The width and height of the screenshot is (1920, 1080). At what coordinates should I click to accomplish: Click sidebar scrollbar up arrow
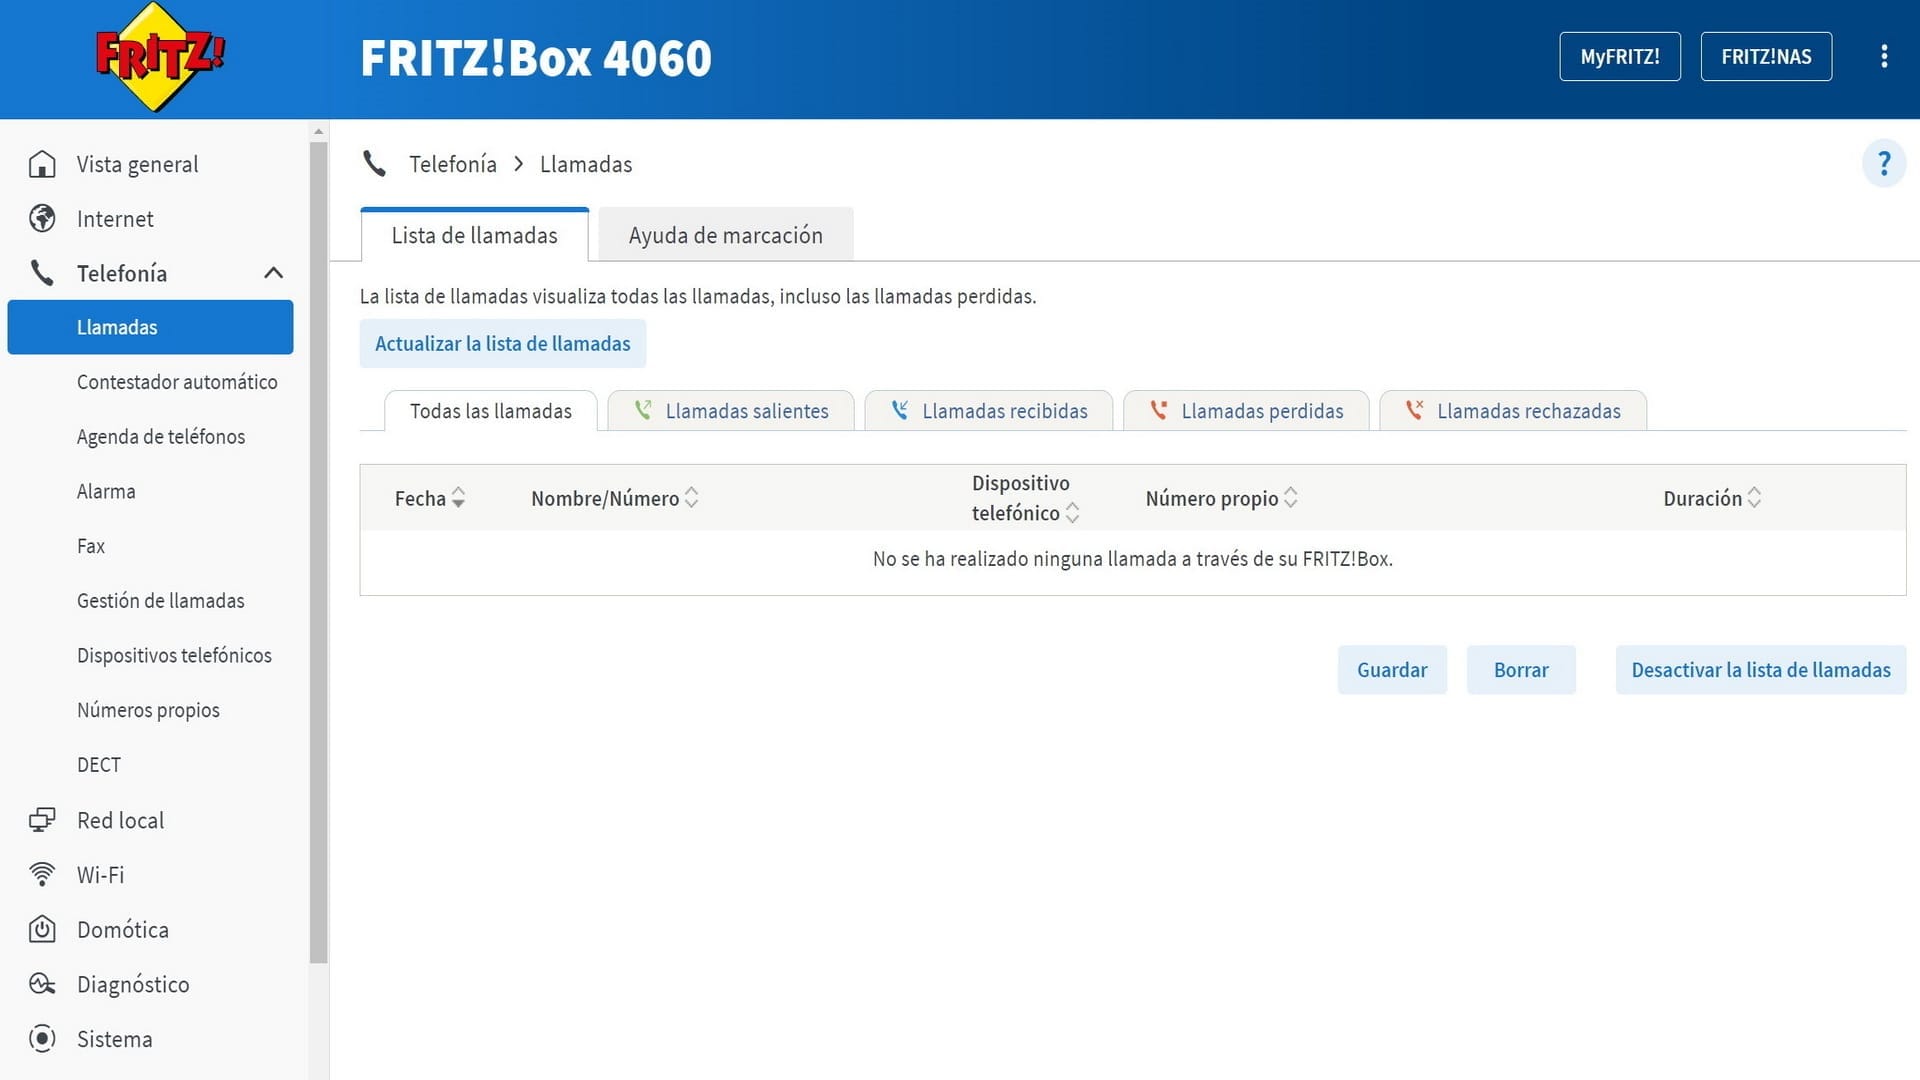point(319,131)
